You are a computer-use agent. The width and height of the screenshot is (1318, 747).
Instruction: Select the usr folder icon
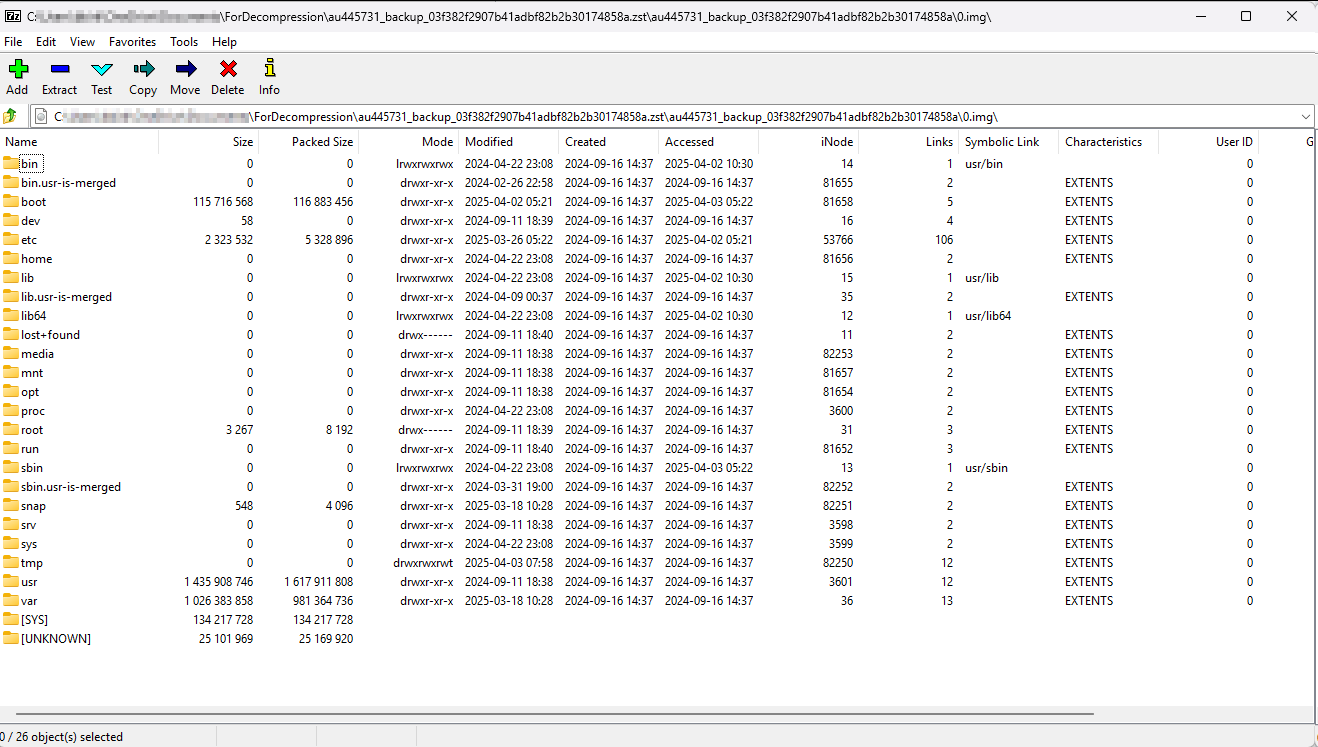[x=11, y=582]
